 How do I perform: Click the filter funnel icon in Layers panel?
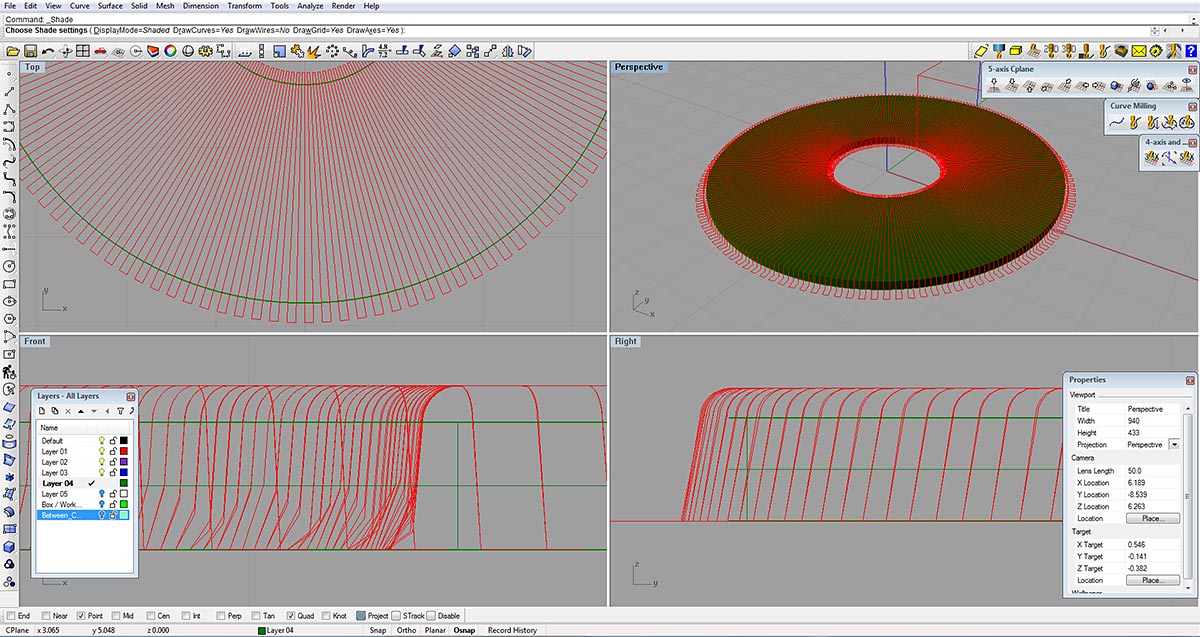[x=120, y=411]
